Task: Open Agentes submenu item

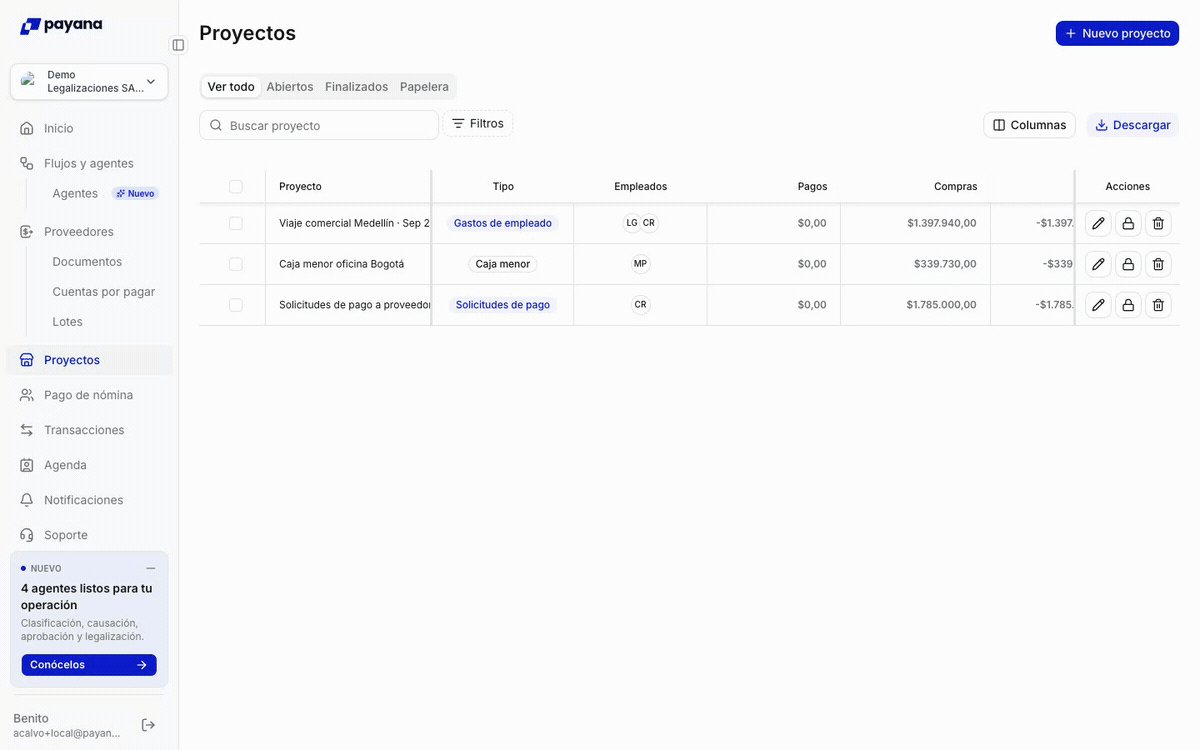Action: click(x=75, y=193)
